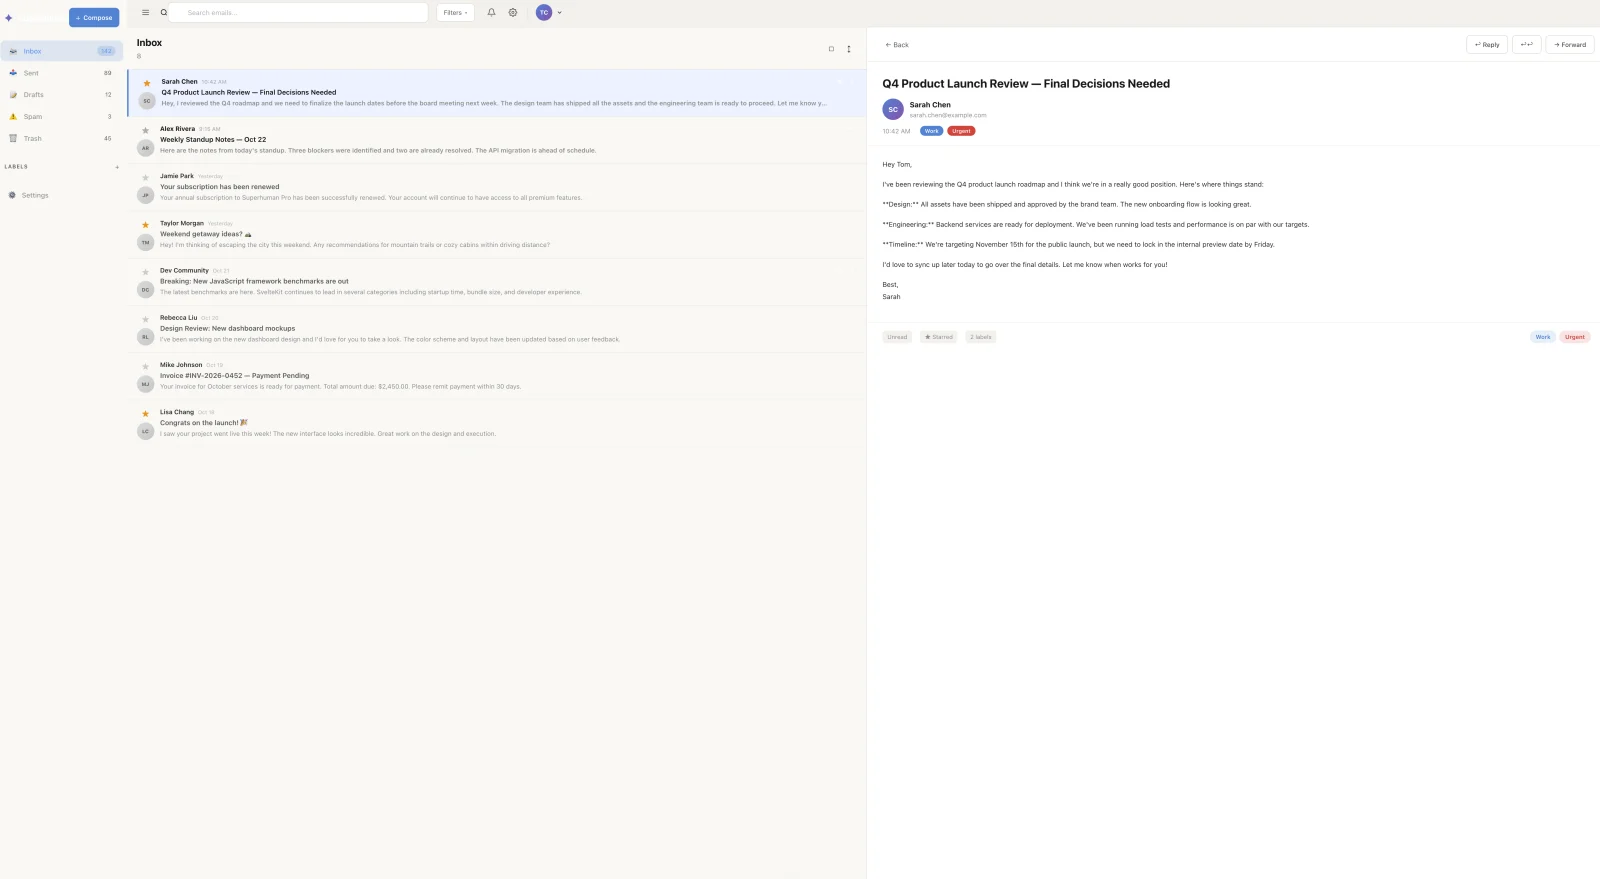Image resolution: width=1600 pixels, height=879 pixels.
Task: Open notifications bell
Action: point(491,13)
